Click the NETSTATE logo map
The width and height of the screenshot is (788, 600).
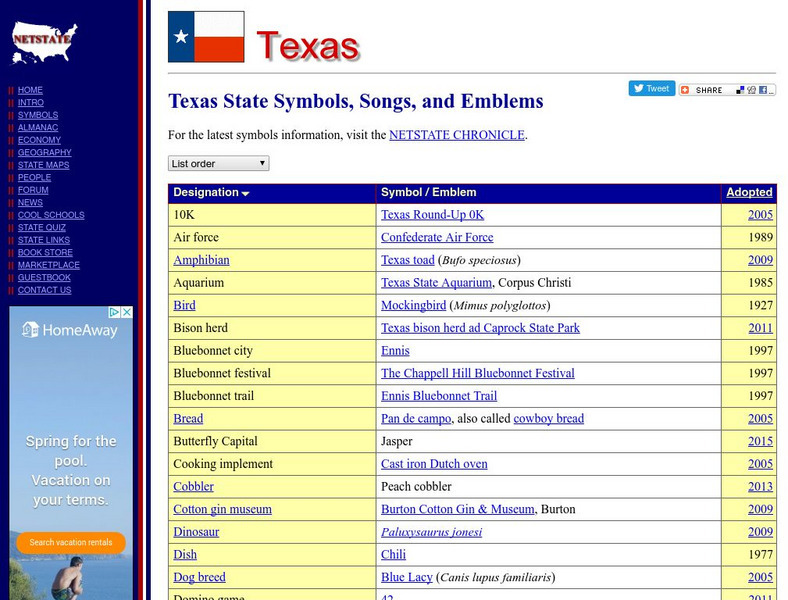pyautogui.click(x=44, y=43)
